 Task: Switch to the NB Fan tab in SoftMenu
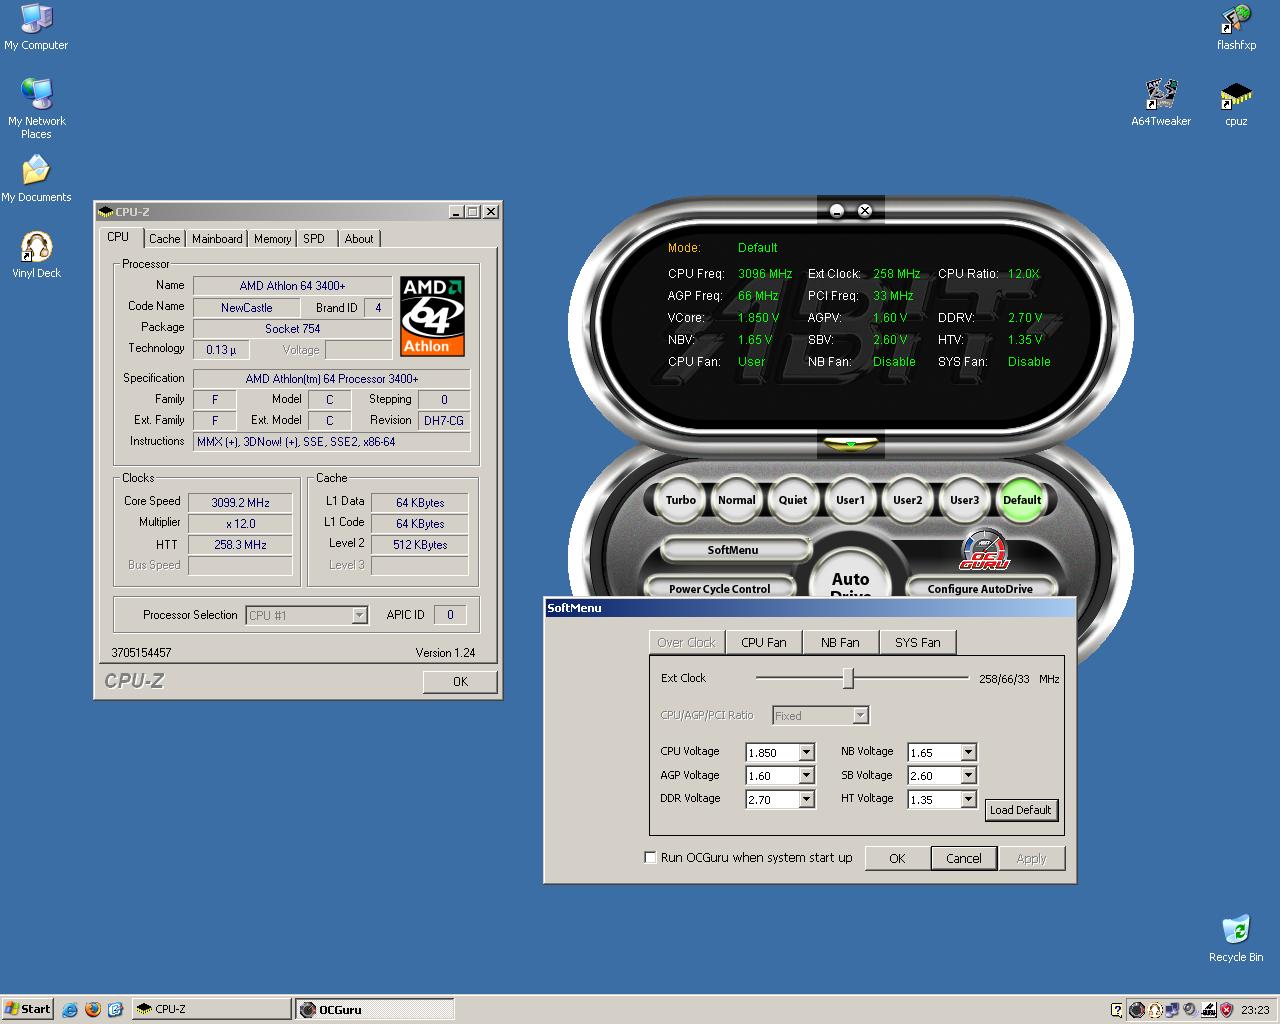click(x=840, y=643)
